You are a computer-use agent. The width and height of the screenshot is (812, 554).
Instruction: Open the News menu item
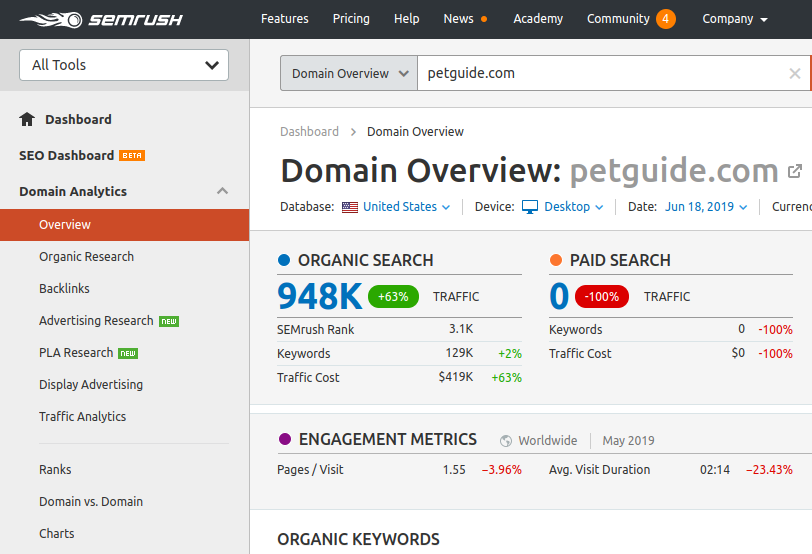click(458, 19)
